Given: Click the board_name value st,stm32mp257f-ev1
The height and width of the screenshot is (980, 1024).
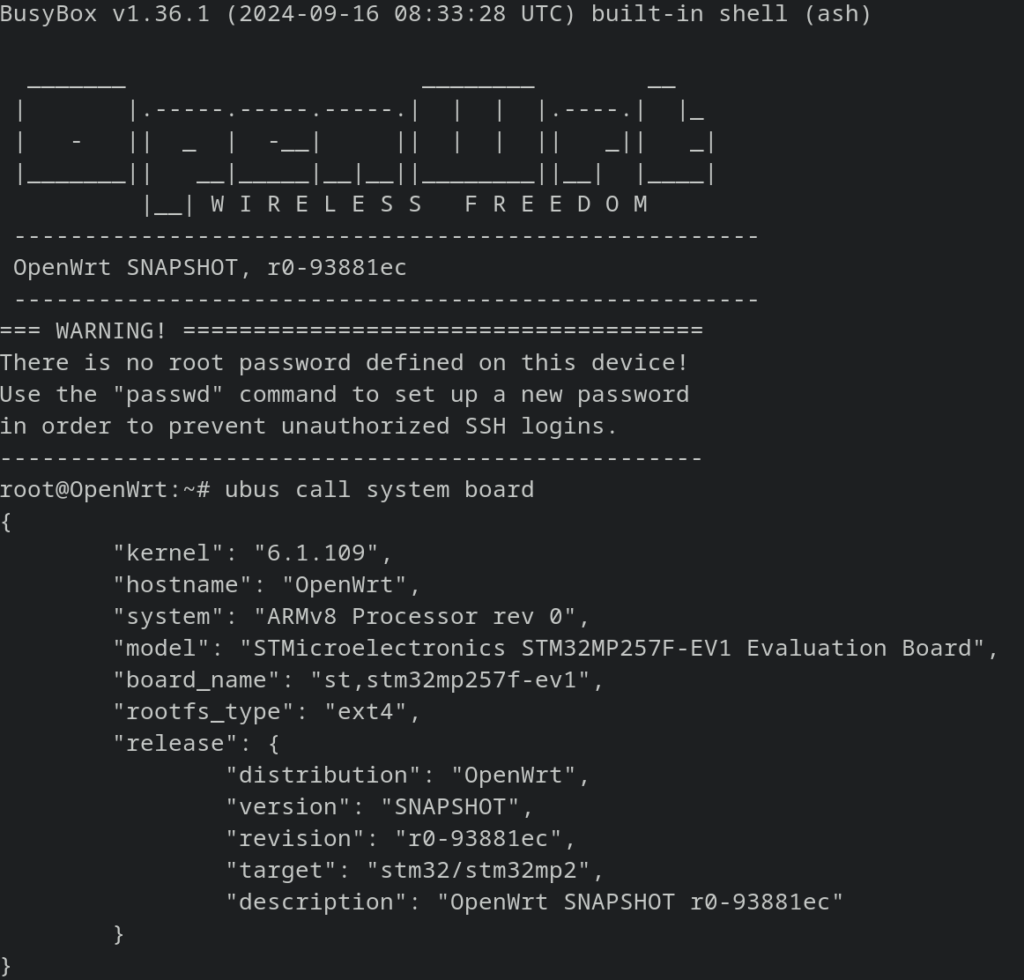Looking at the screenshot, I should 450,680.
